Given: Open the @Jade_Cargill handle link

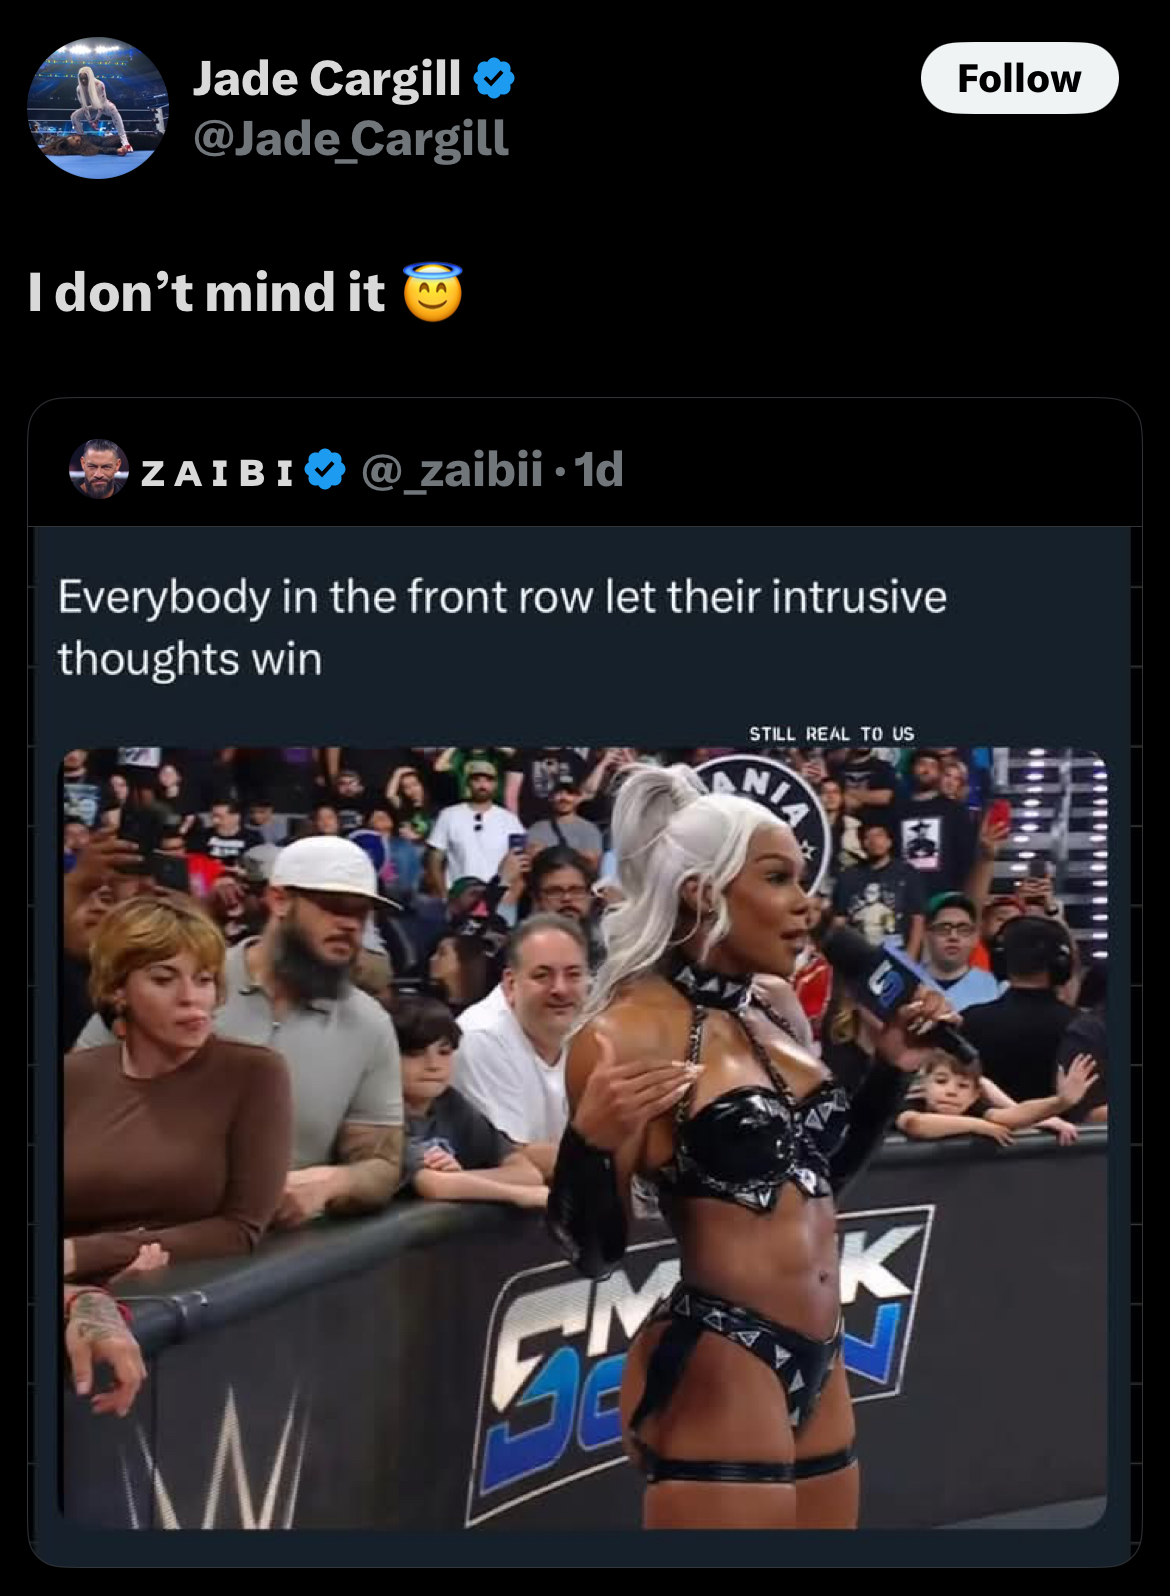Looking at the screenshot, I should point(351,138).
